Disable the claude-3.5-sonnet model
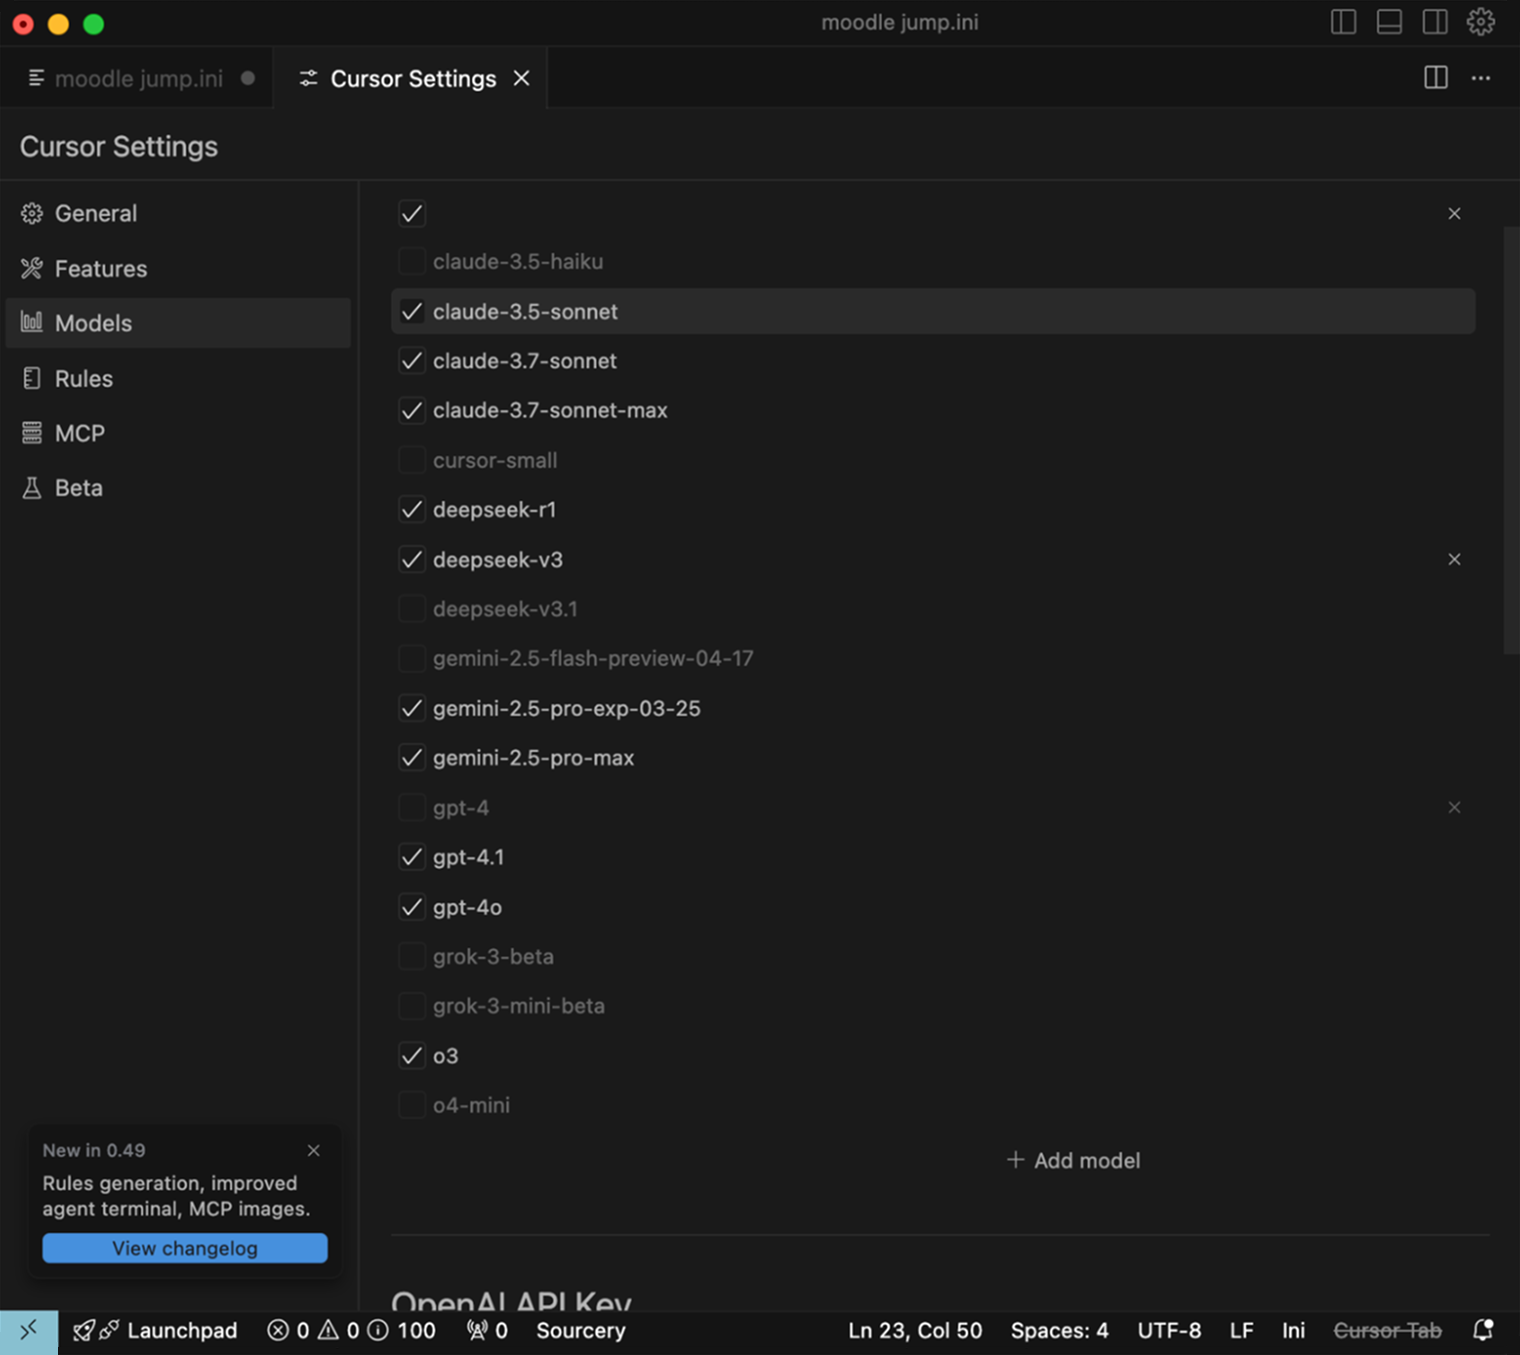The image size is (1520, 1355). click(x=412, y=311)
